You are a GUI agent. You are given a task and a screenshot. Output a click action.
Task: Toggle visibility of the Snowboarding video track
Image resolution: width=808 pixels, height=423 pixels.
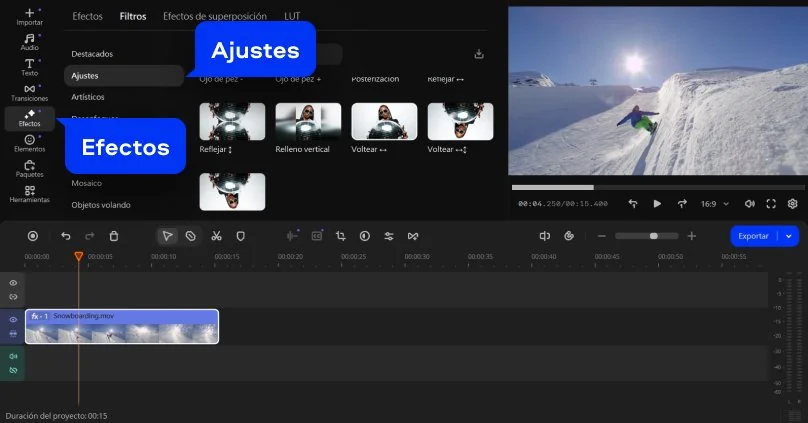tap(13, 320)
